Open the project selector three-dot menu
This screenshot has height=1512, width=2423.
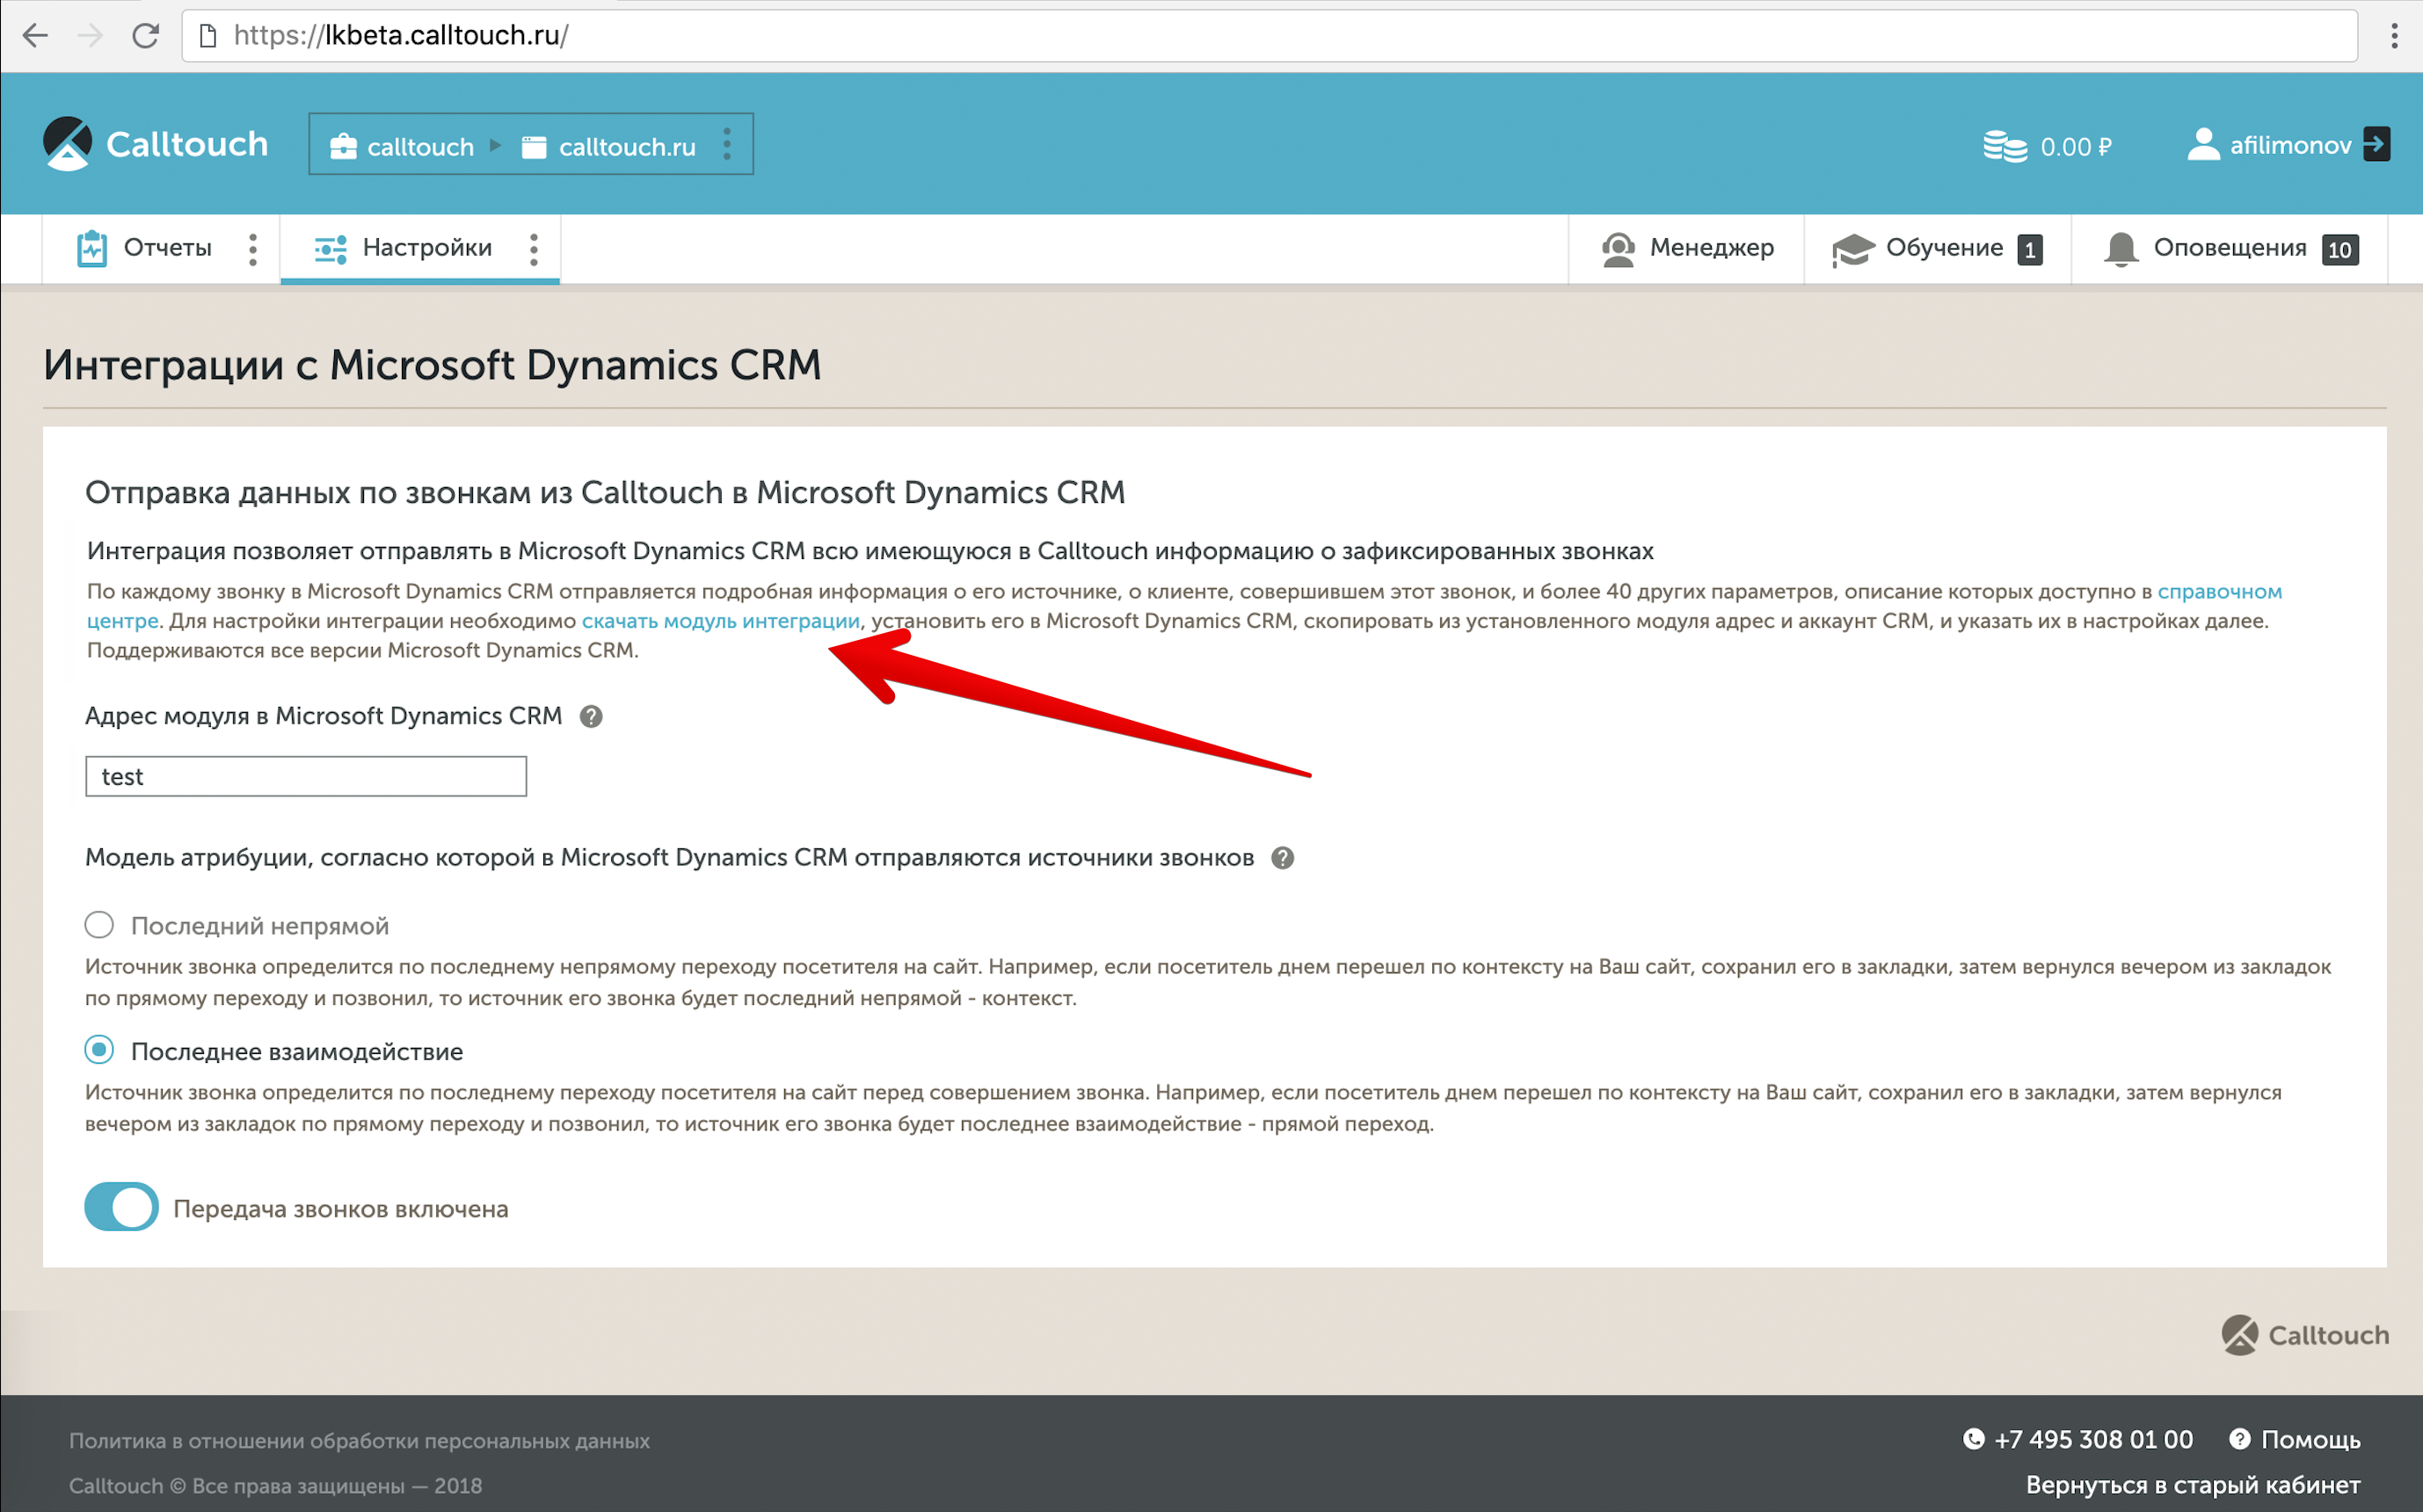point(727,145)
